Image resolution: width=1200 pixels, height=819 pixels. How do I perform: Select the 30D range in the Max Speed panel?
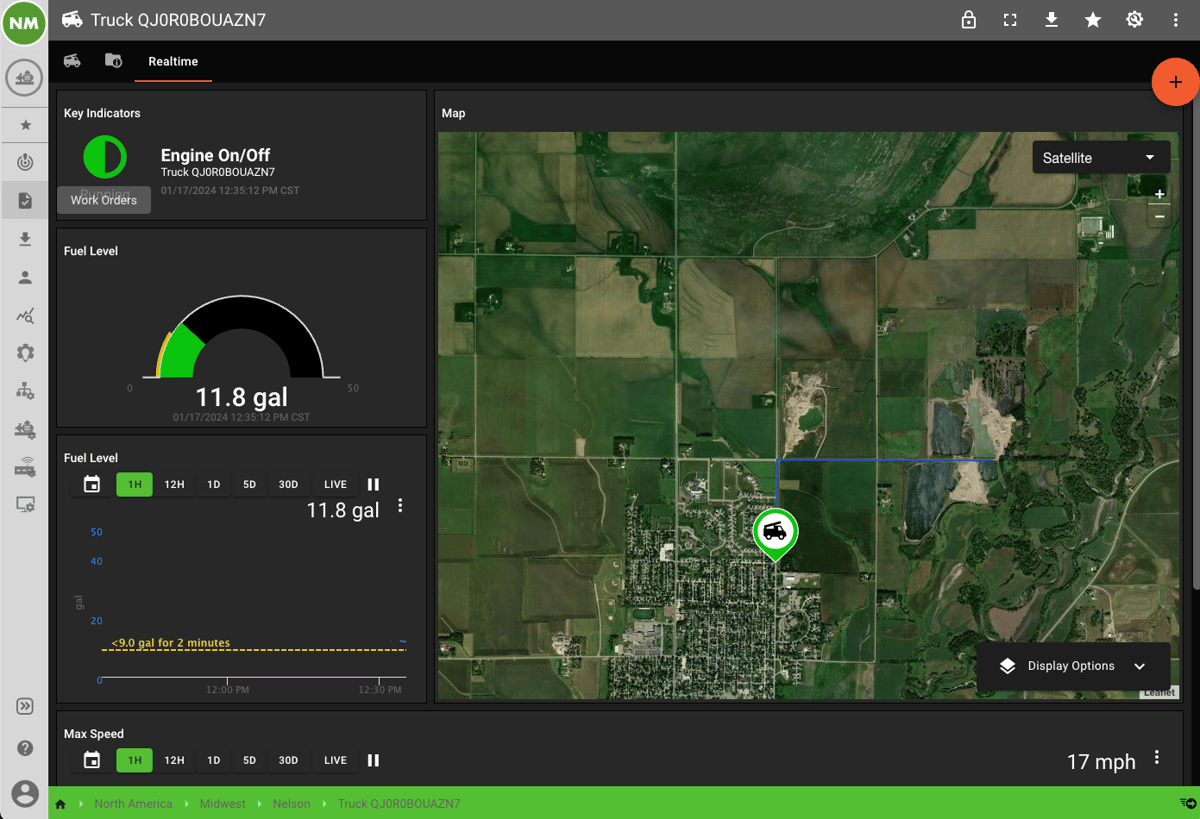point(288,760)
